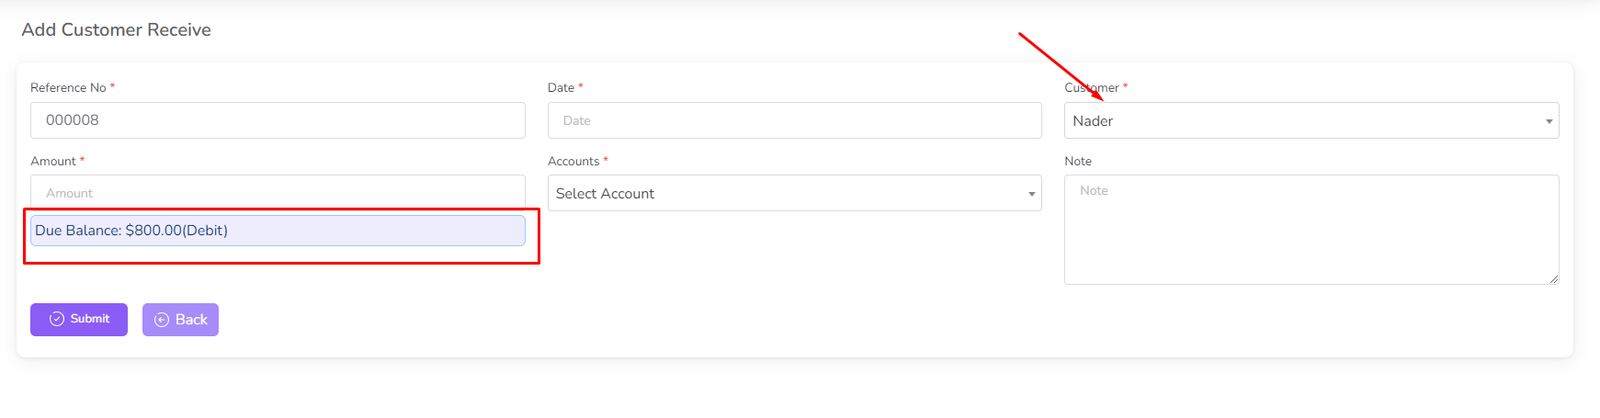Image resolution: width=1600 pixels, height=418 pixels.
Task: Click the Date field label
Action: point(561,88)
